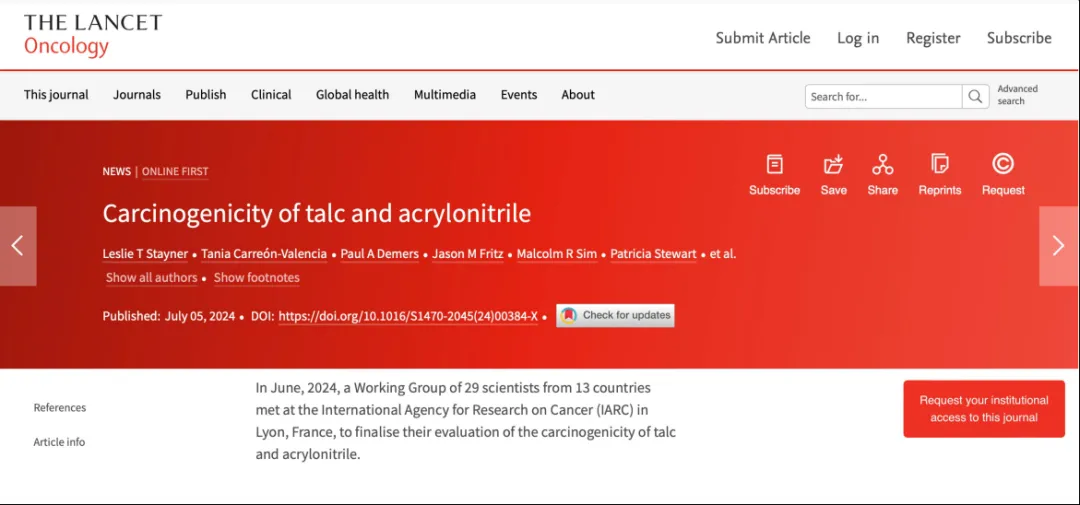Click The Lancet Oncology logo
Image resolution: width=1080 pixels, height=505 pixels.
coord(92,35)
